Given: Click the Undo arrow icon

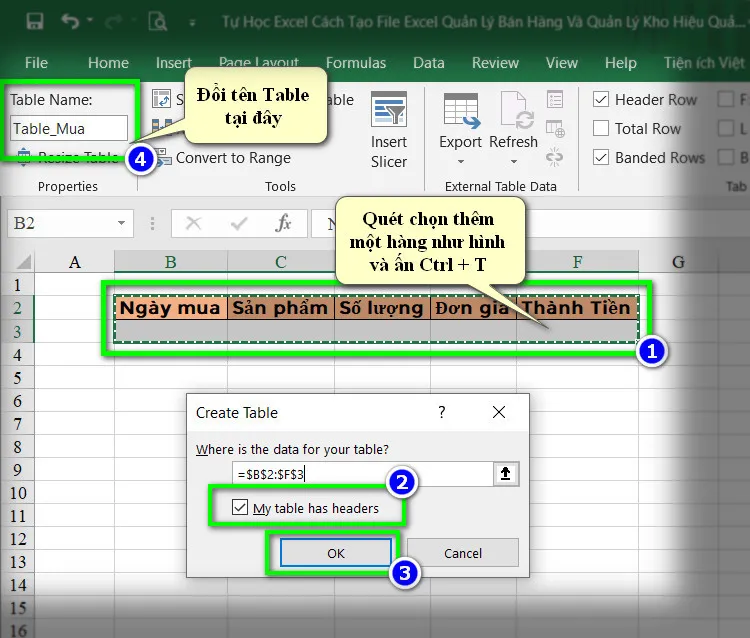Looking at the screenshot, I should tap(69, 20).
